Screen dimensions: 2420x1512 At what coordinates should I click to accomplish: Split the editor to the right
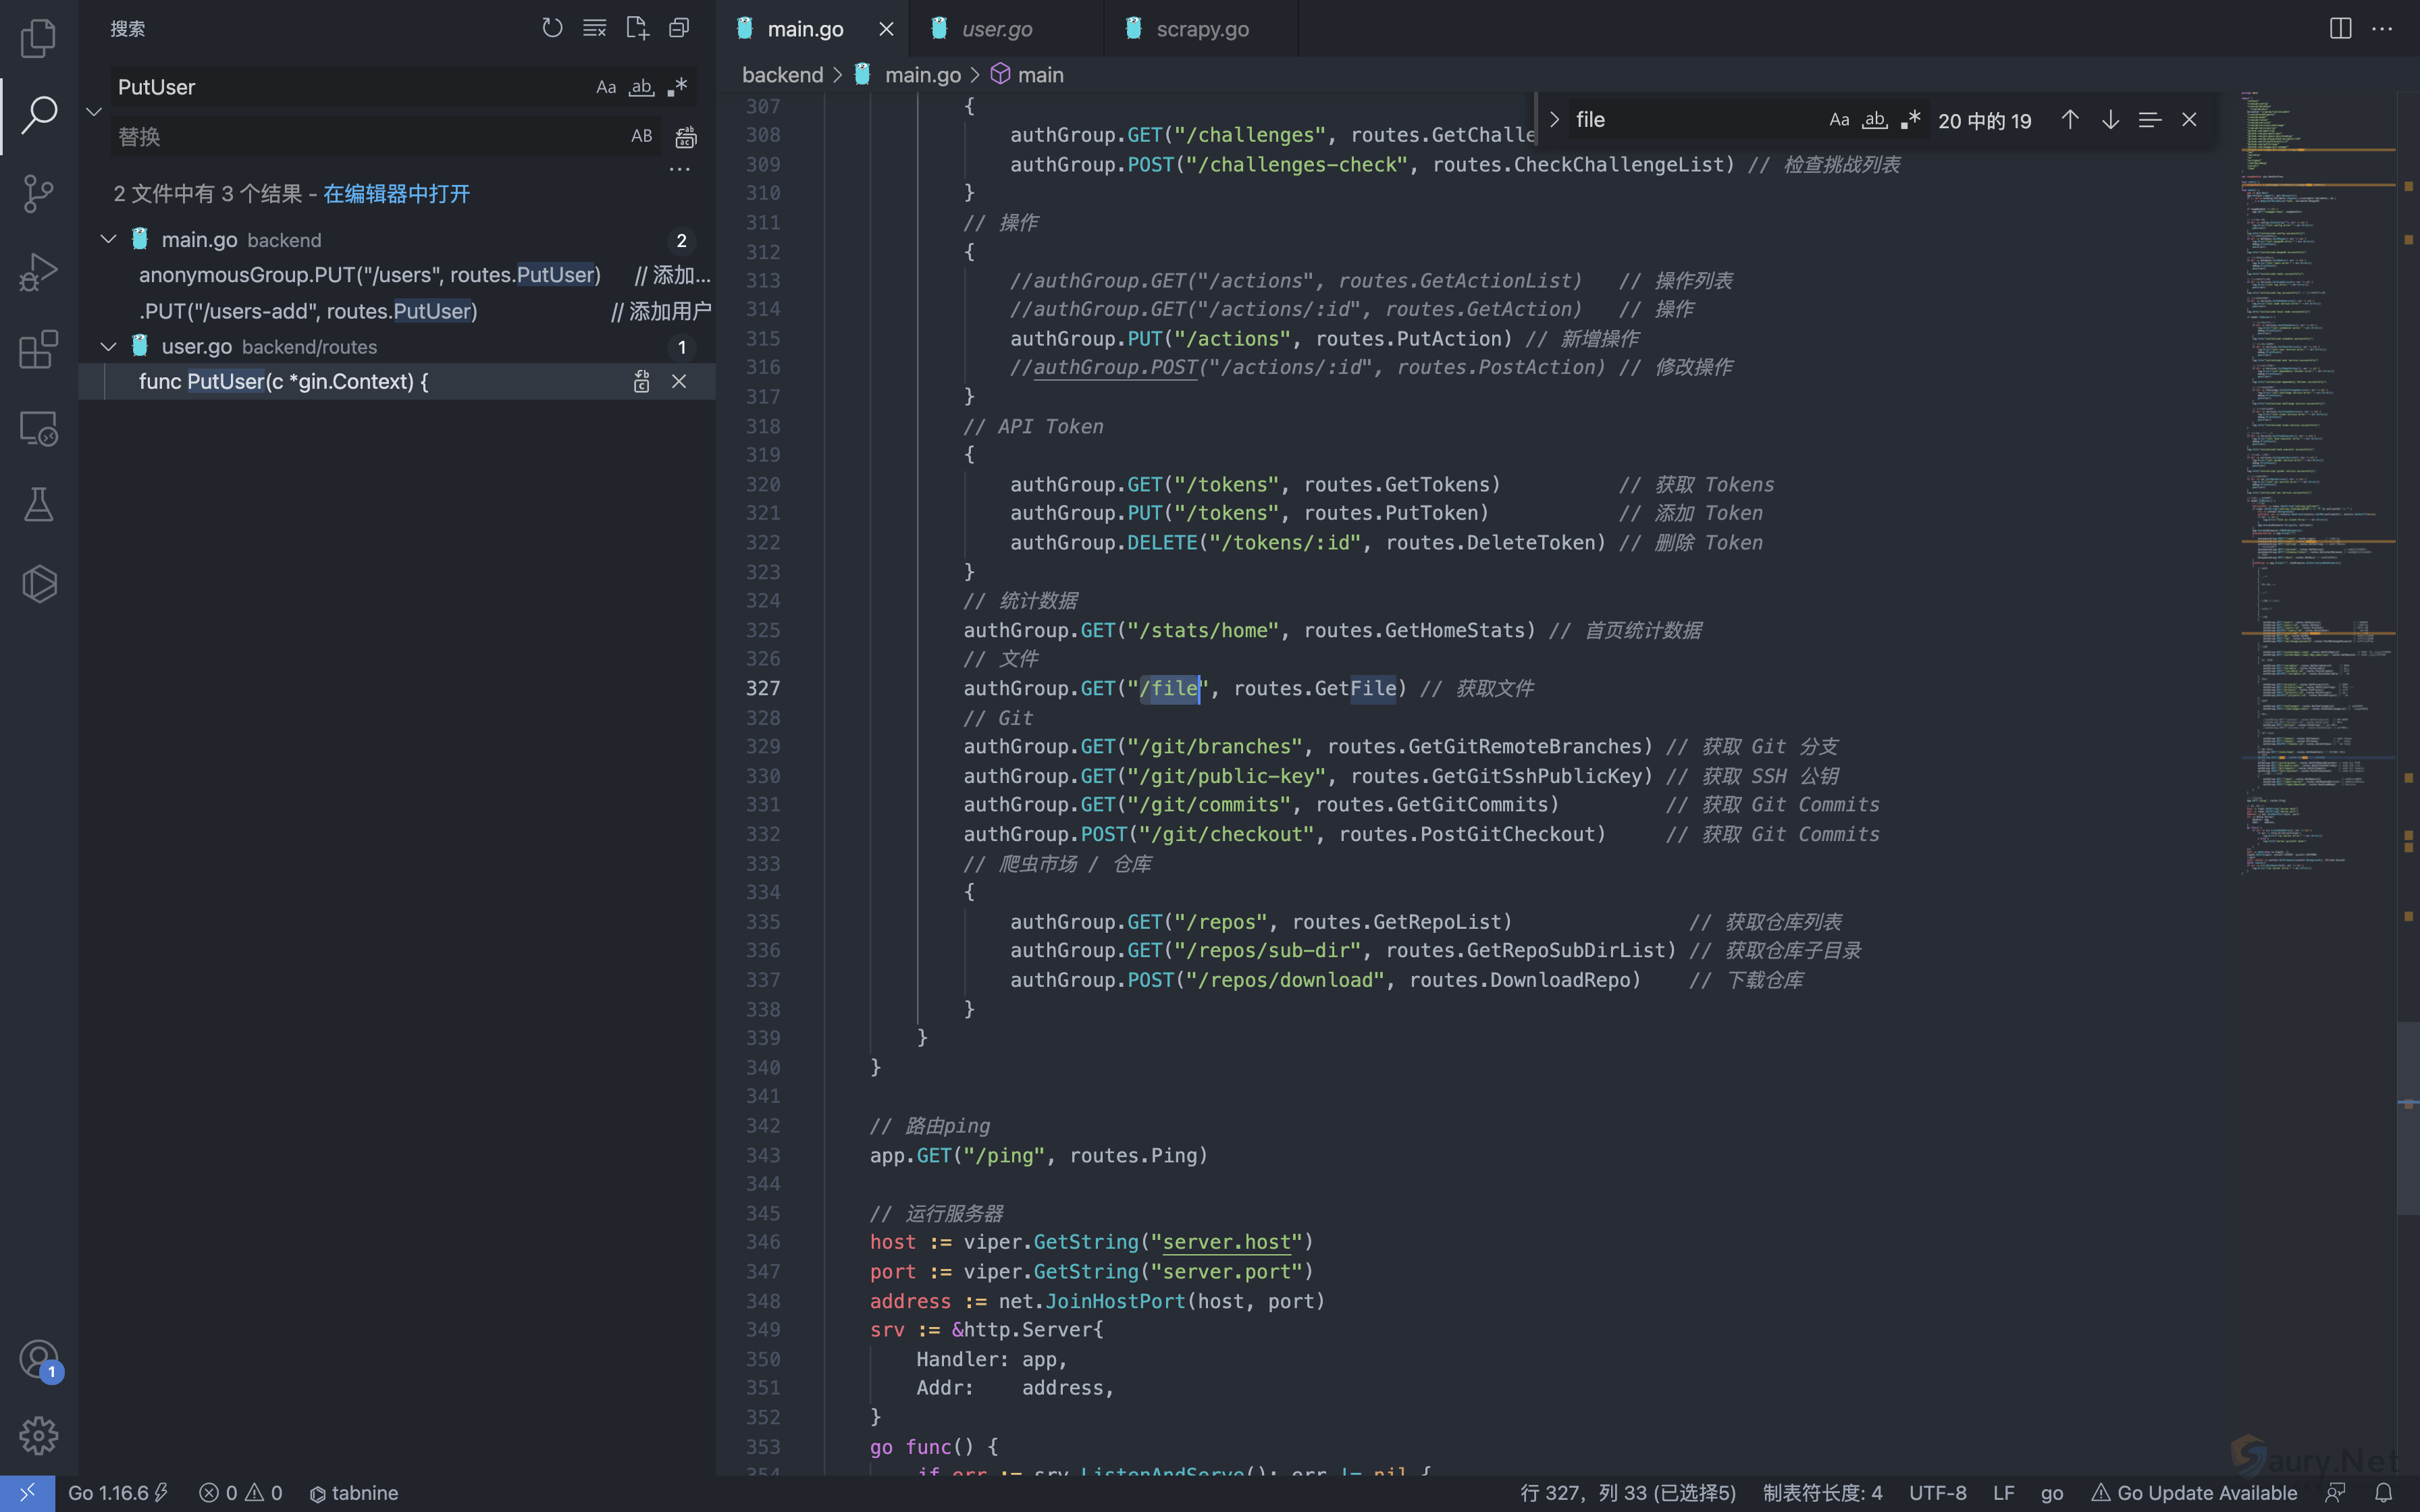(x=2340, y=28)
